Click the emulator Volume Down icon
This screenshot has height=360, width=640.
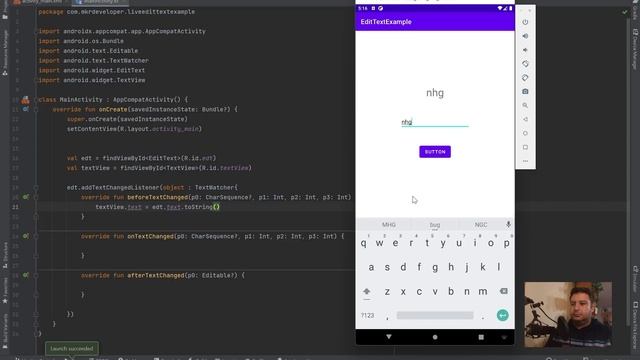pyautogui.click(x=525, y=50)
